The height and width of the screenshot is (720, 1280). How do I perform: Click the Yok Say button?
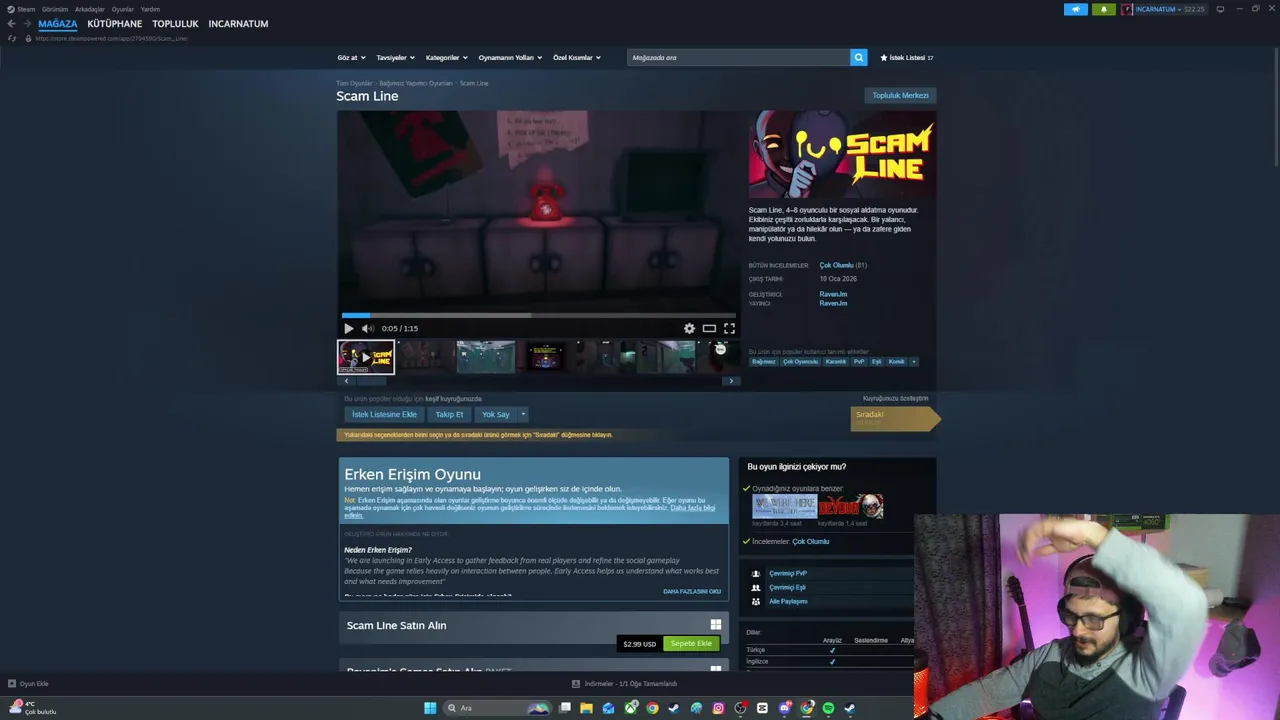[495, 414]
